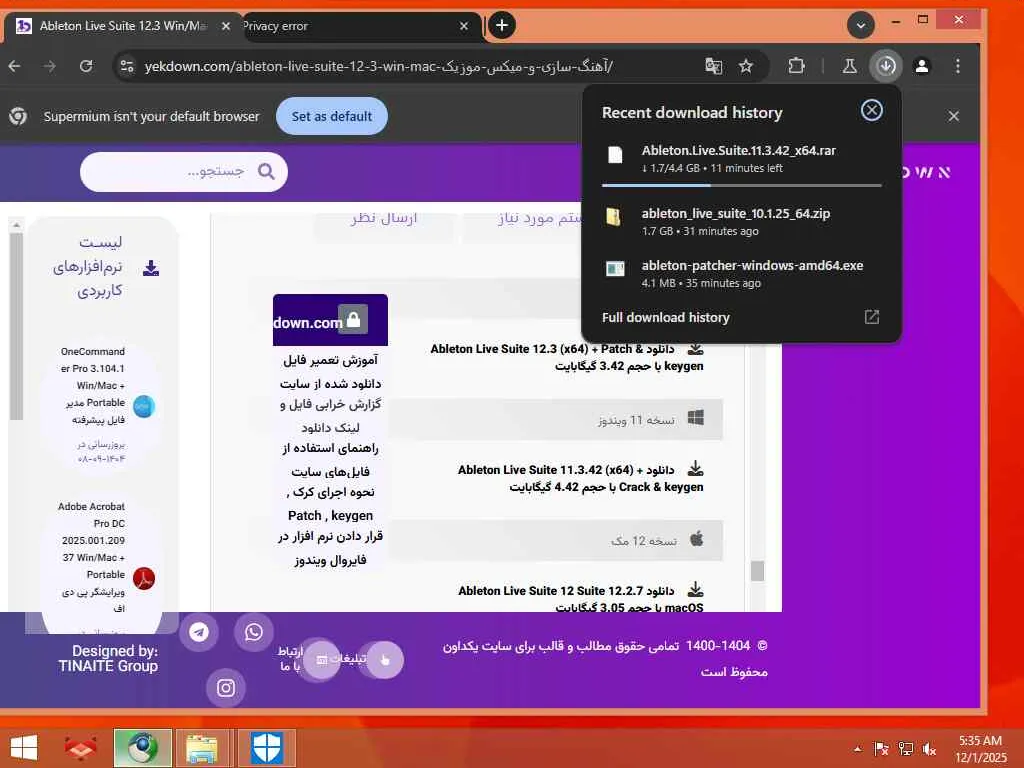Open the profile avatar menu
This screenshot has width=1024, height=768.
click(x=921, y=66)
